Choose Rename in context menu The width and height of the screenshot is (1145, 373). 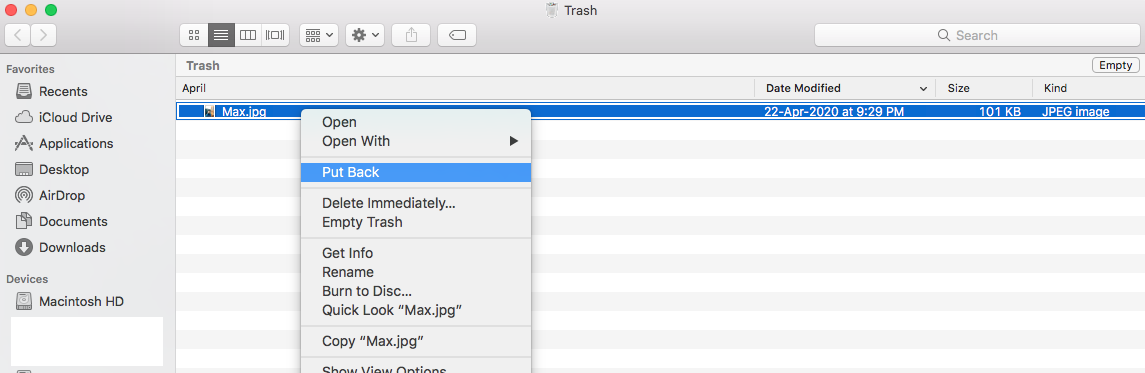tap(416, 272)
